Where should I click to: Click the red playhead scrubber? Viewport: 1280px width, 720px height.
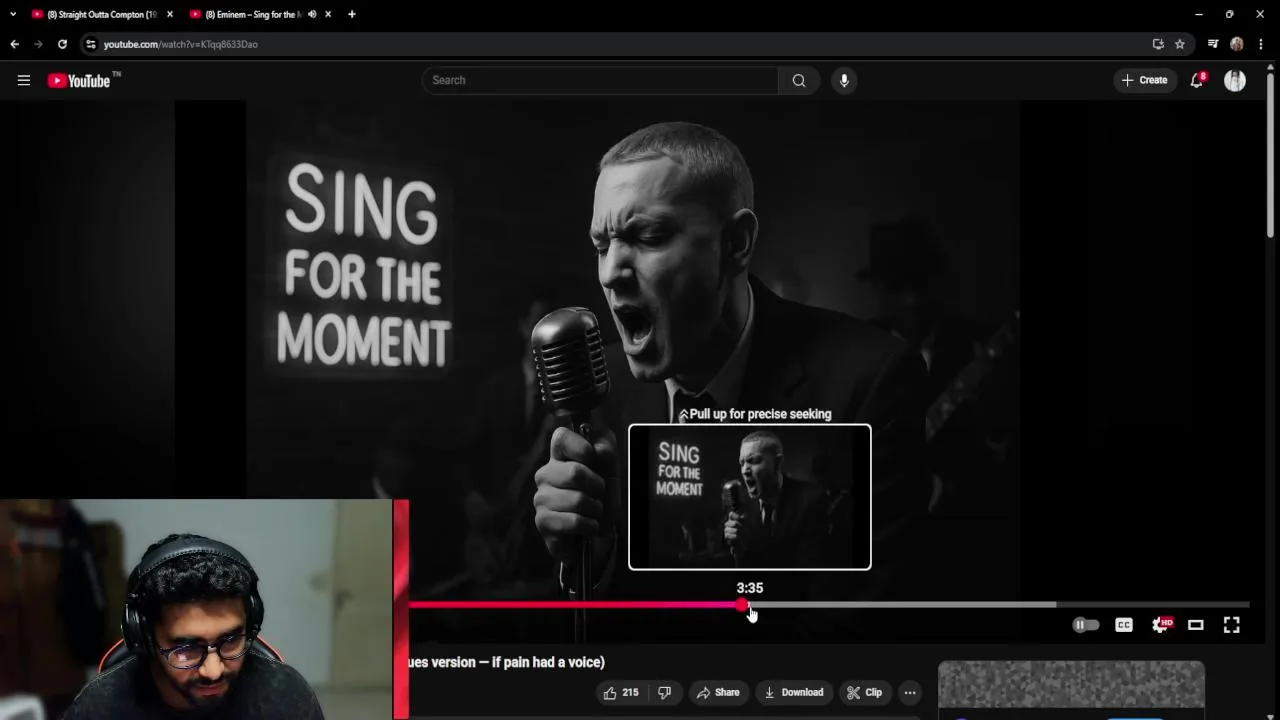742,604
